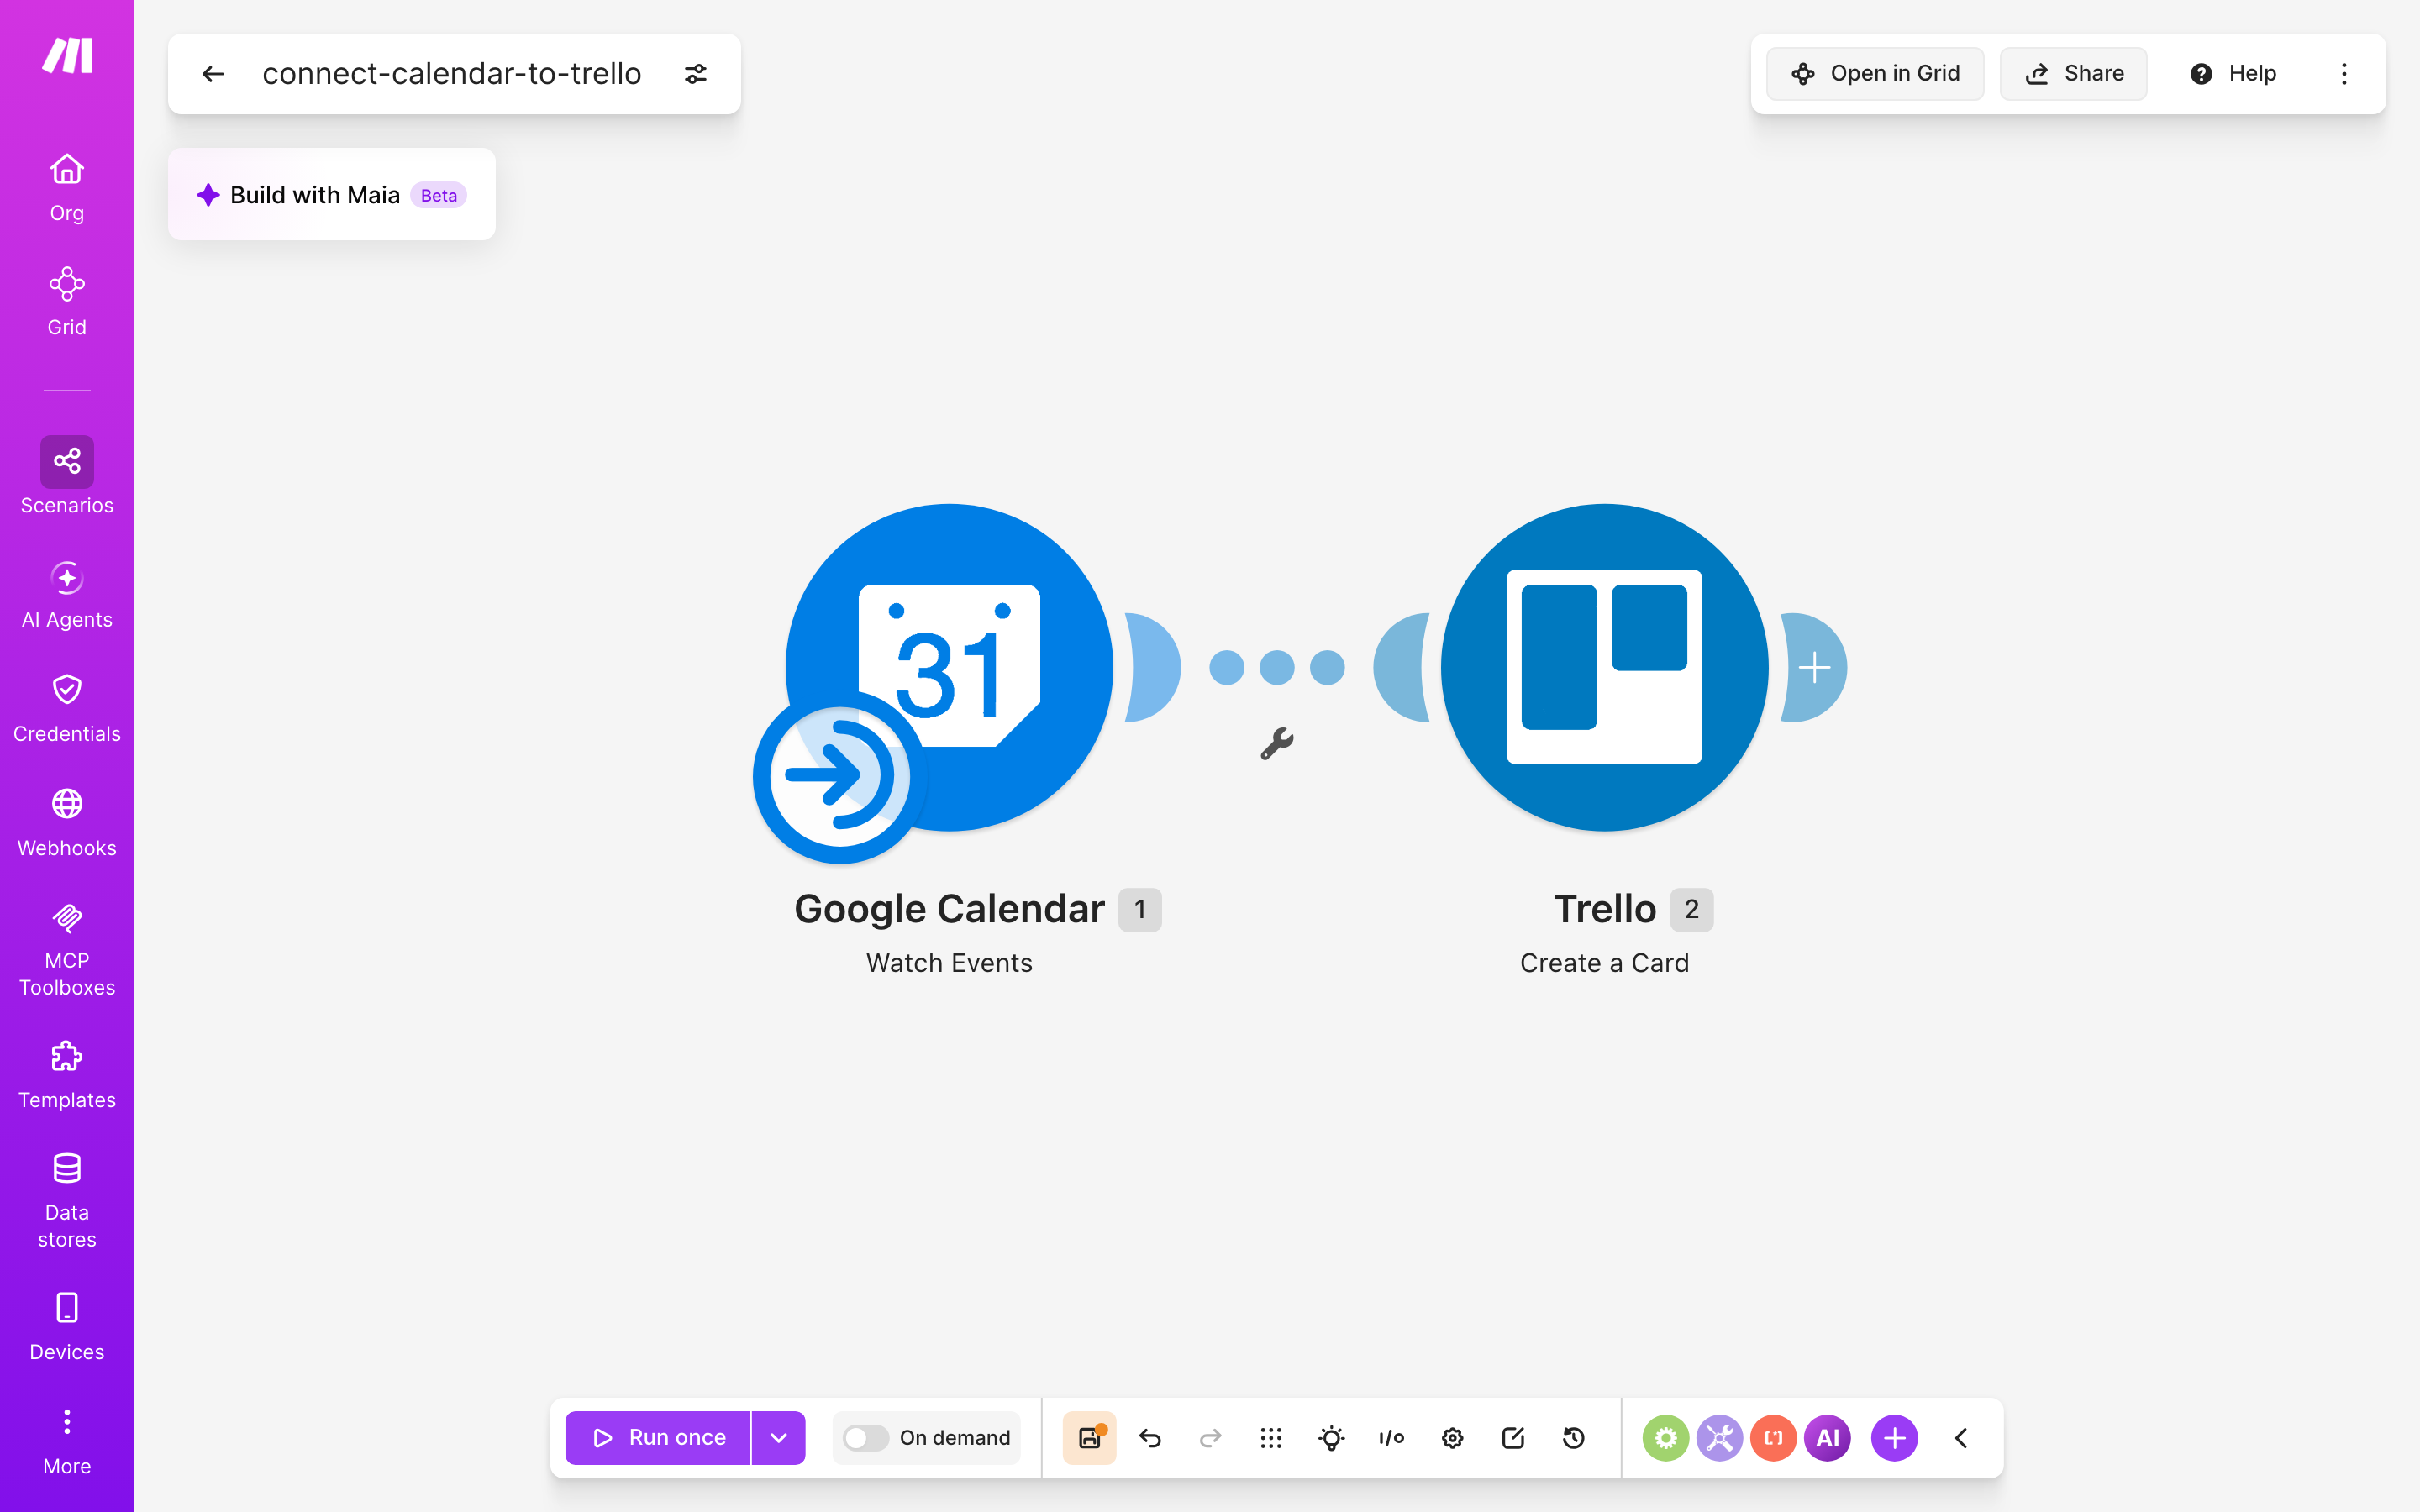Screen dimensions: 2420x1512
Task: Open Webhooks section
Action: pos(67,823)
